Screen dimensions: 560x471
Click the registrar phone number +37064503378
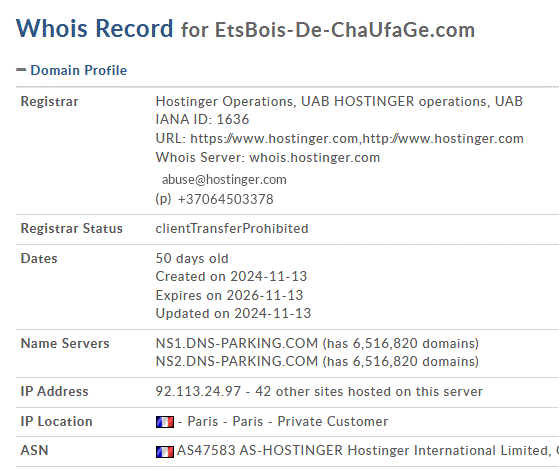225,199
